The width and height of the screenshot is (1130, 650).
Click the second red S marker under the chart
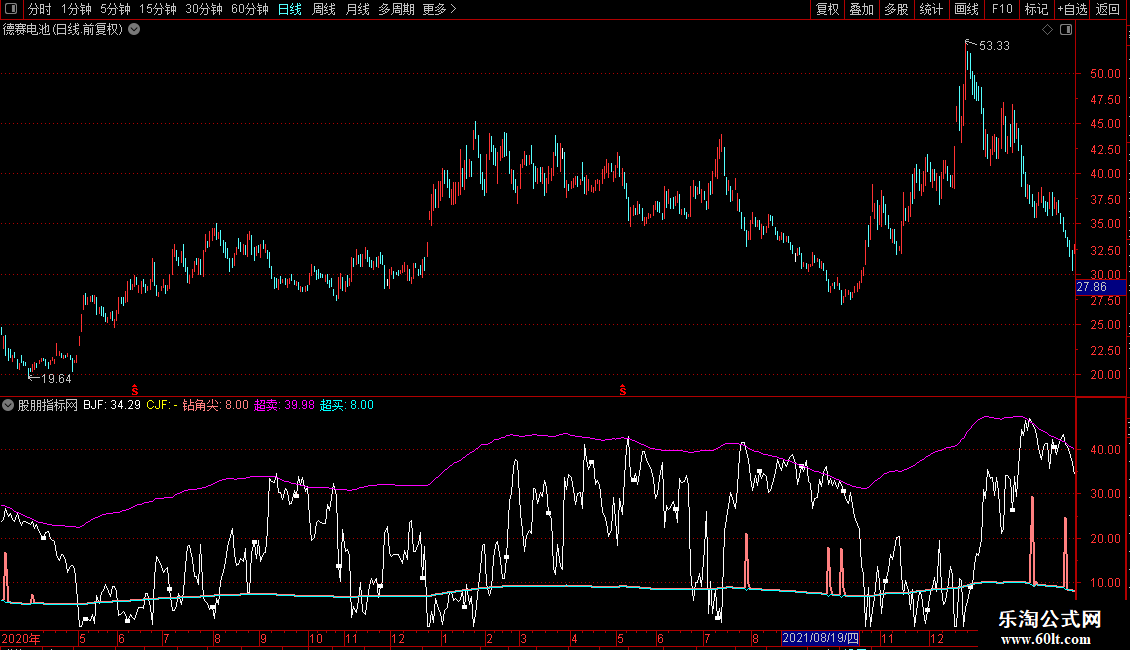point(623,390)
